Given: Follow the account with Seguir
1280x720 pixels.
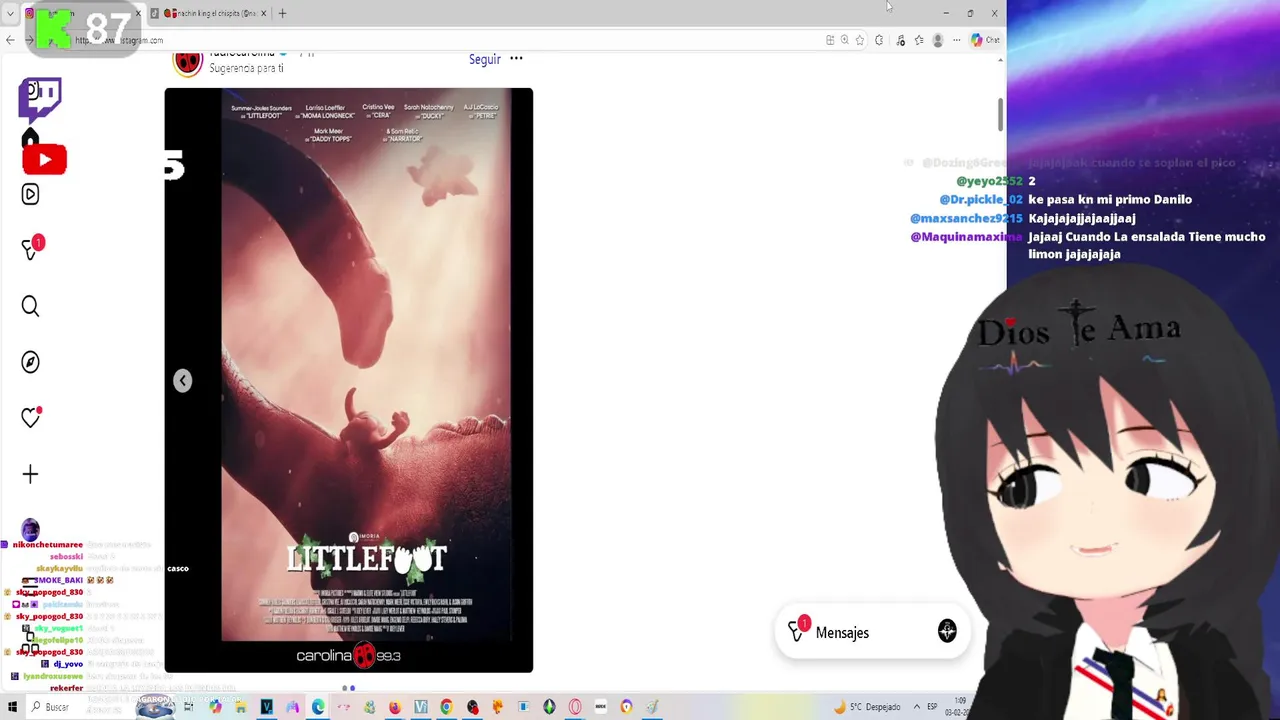Looking at the screenshot, I should tap(485, 59).
